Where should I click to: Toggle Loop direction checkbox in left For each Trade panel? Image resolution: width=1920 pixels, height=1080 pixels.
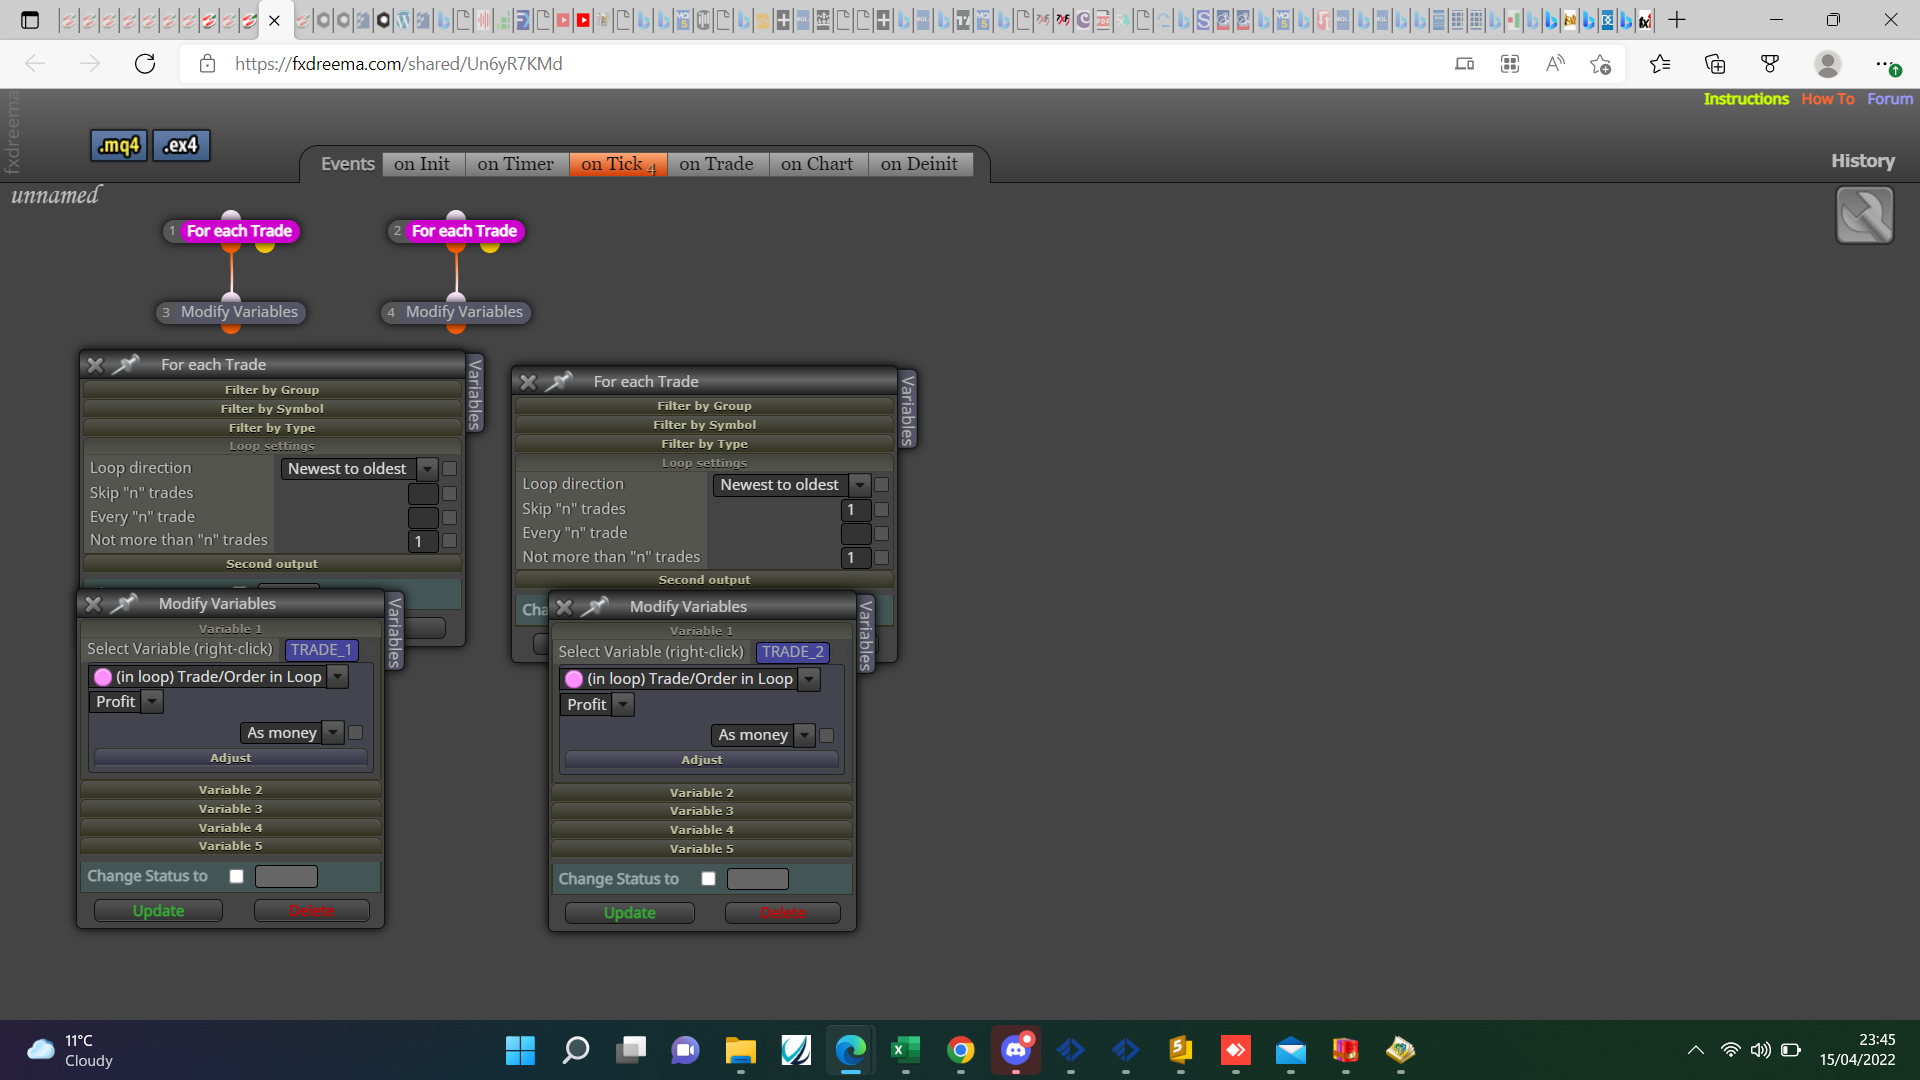450,468
